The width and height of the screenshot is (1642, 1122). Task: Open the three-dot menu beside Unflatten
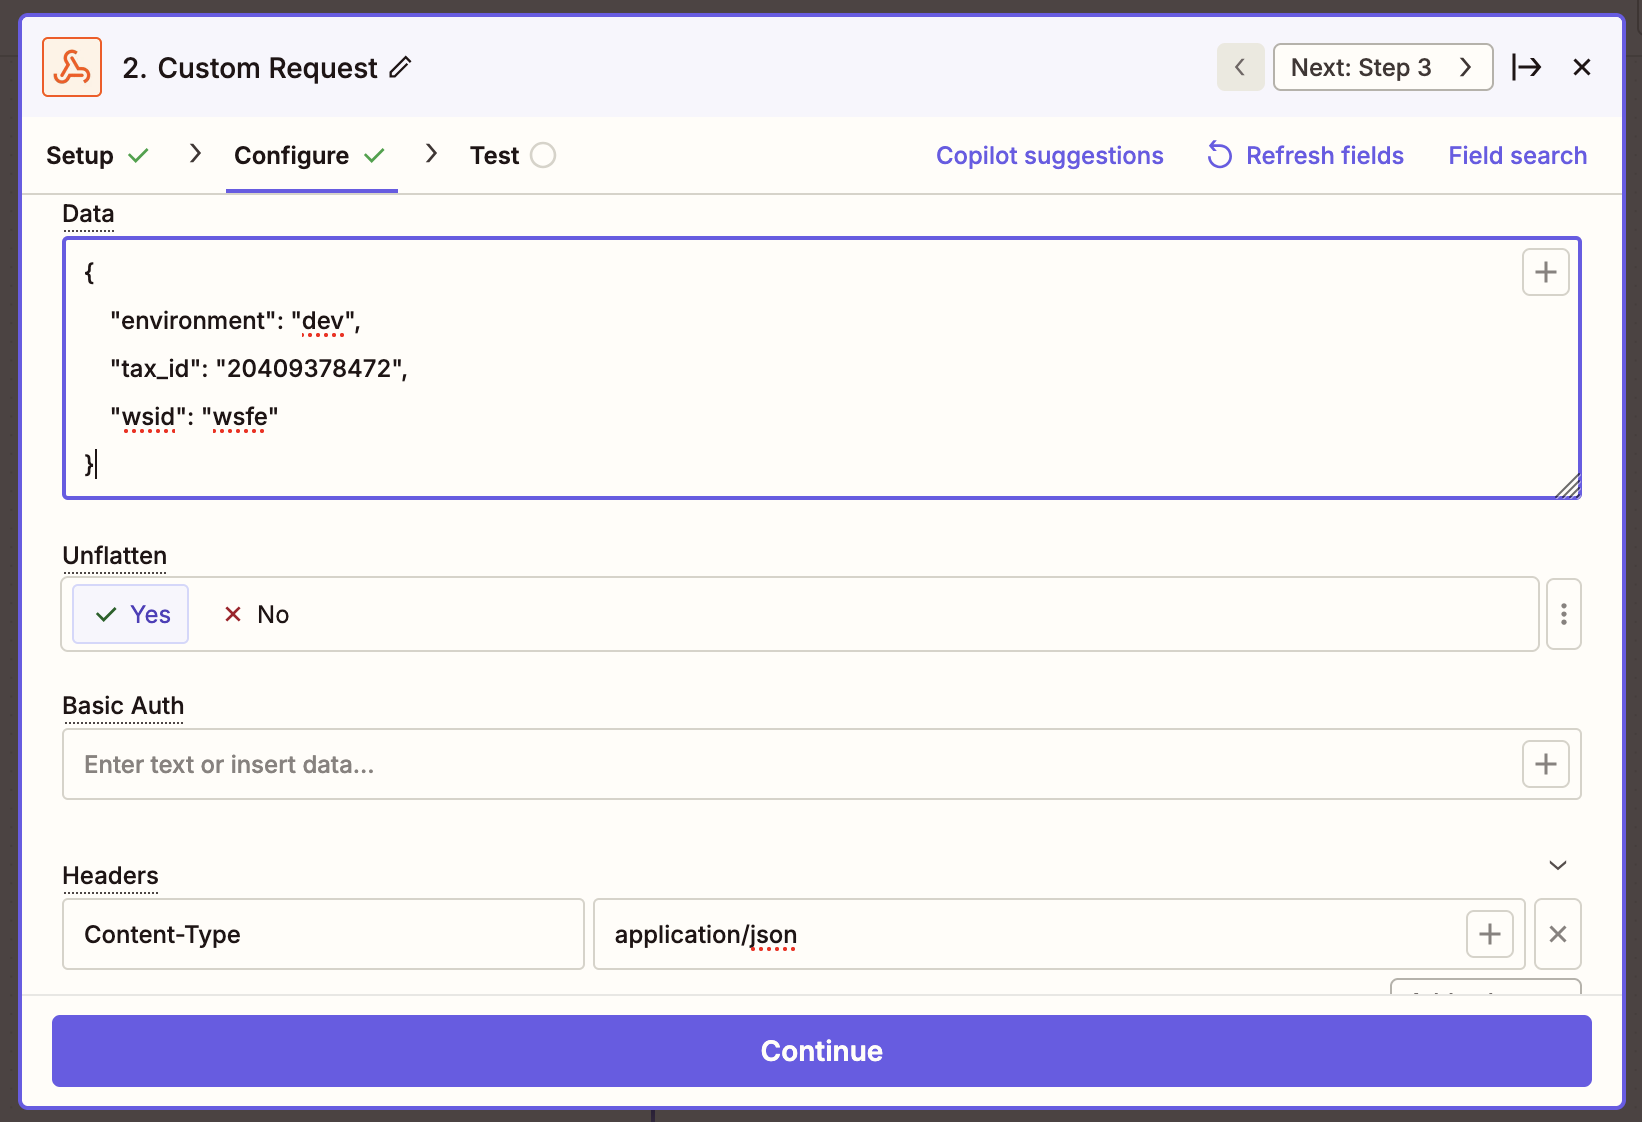[x=1563, y=614]
